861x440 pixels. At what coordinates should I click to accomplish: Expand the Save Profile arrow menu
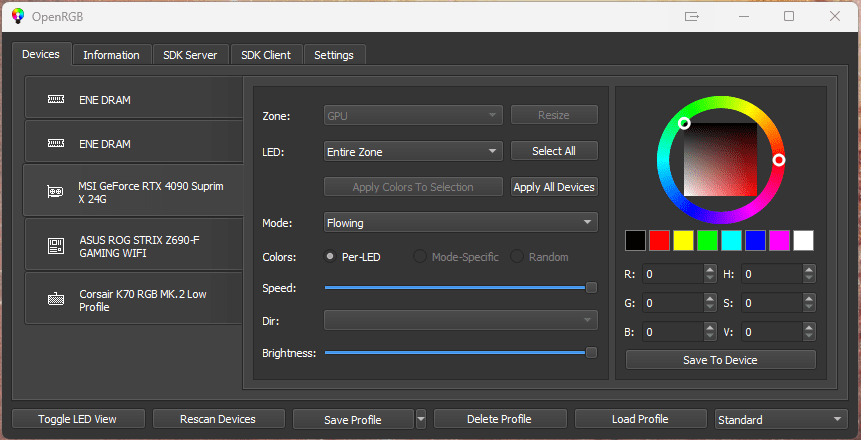(x=421, y=419)
